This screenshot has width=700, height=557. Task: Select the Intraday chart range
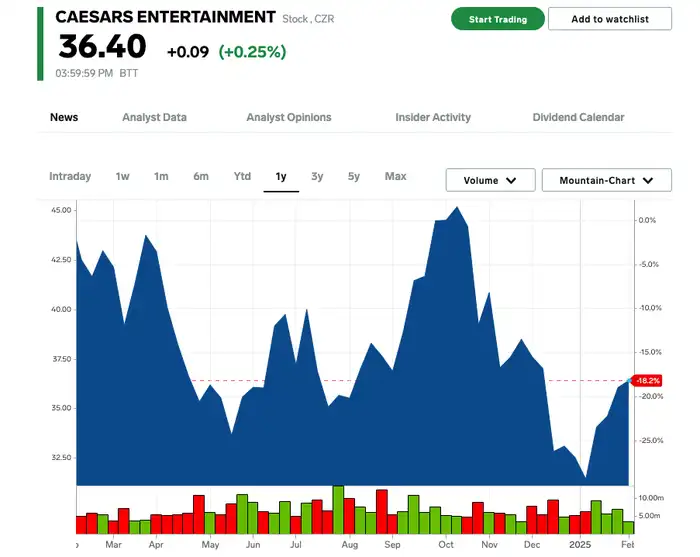pos(70,177)
